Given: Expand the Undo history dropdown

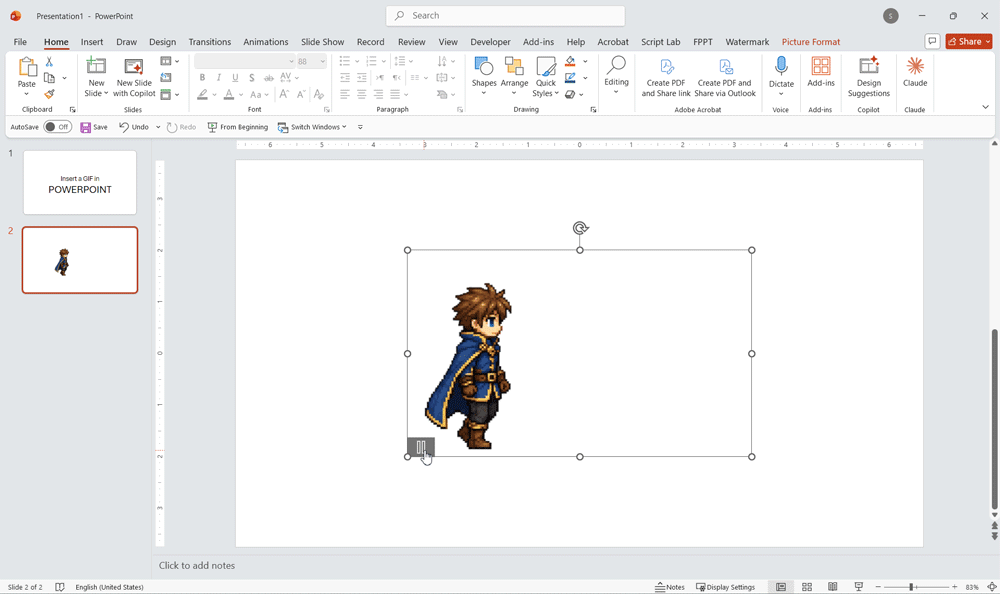Looking at the screenshot, I should (x=158, y=127).
